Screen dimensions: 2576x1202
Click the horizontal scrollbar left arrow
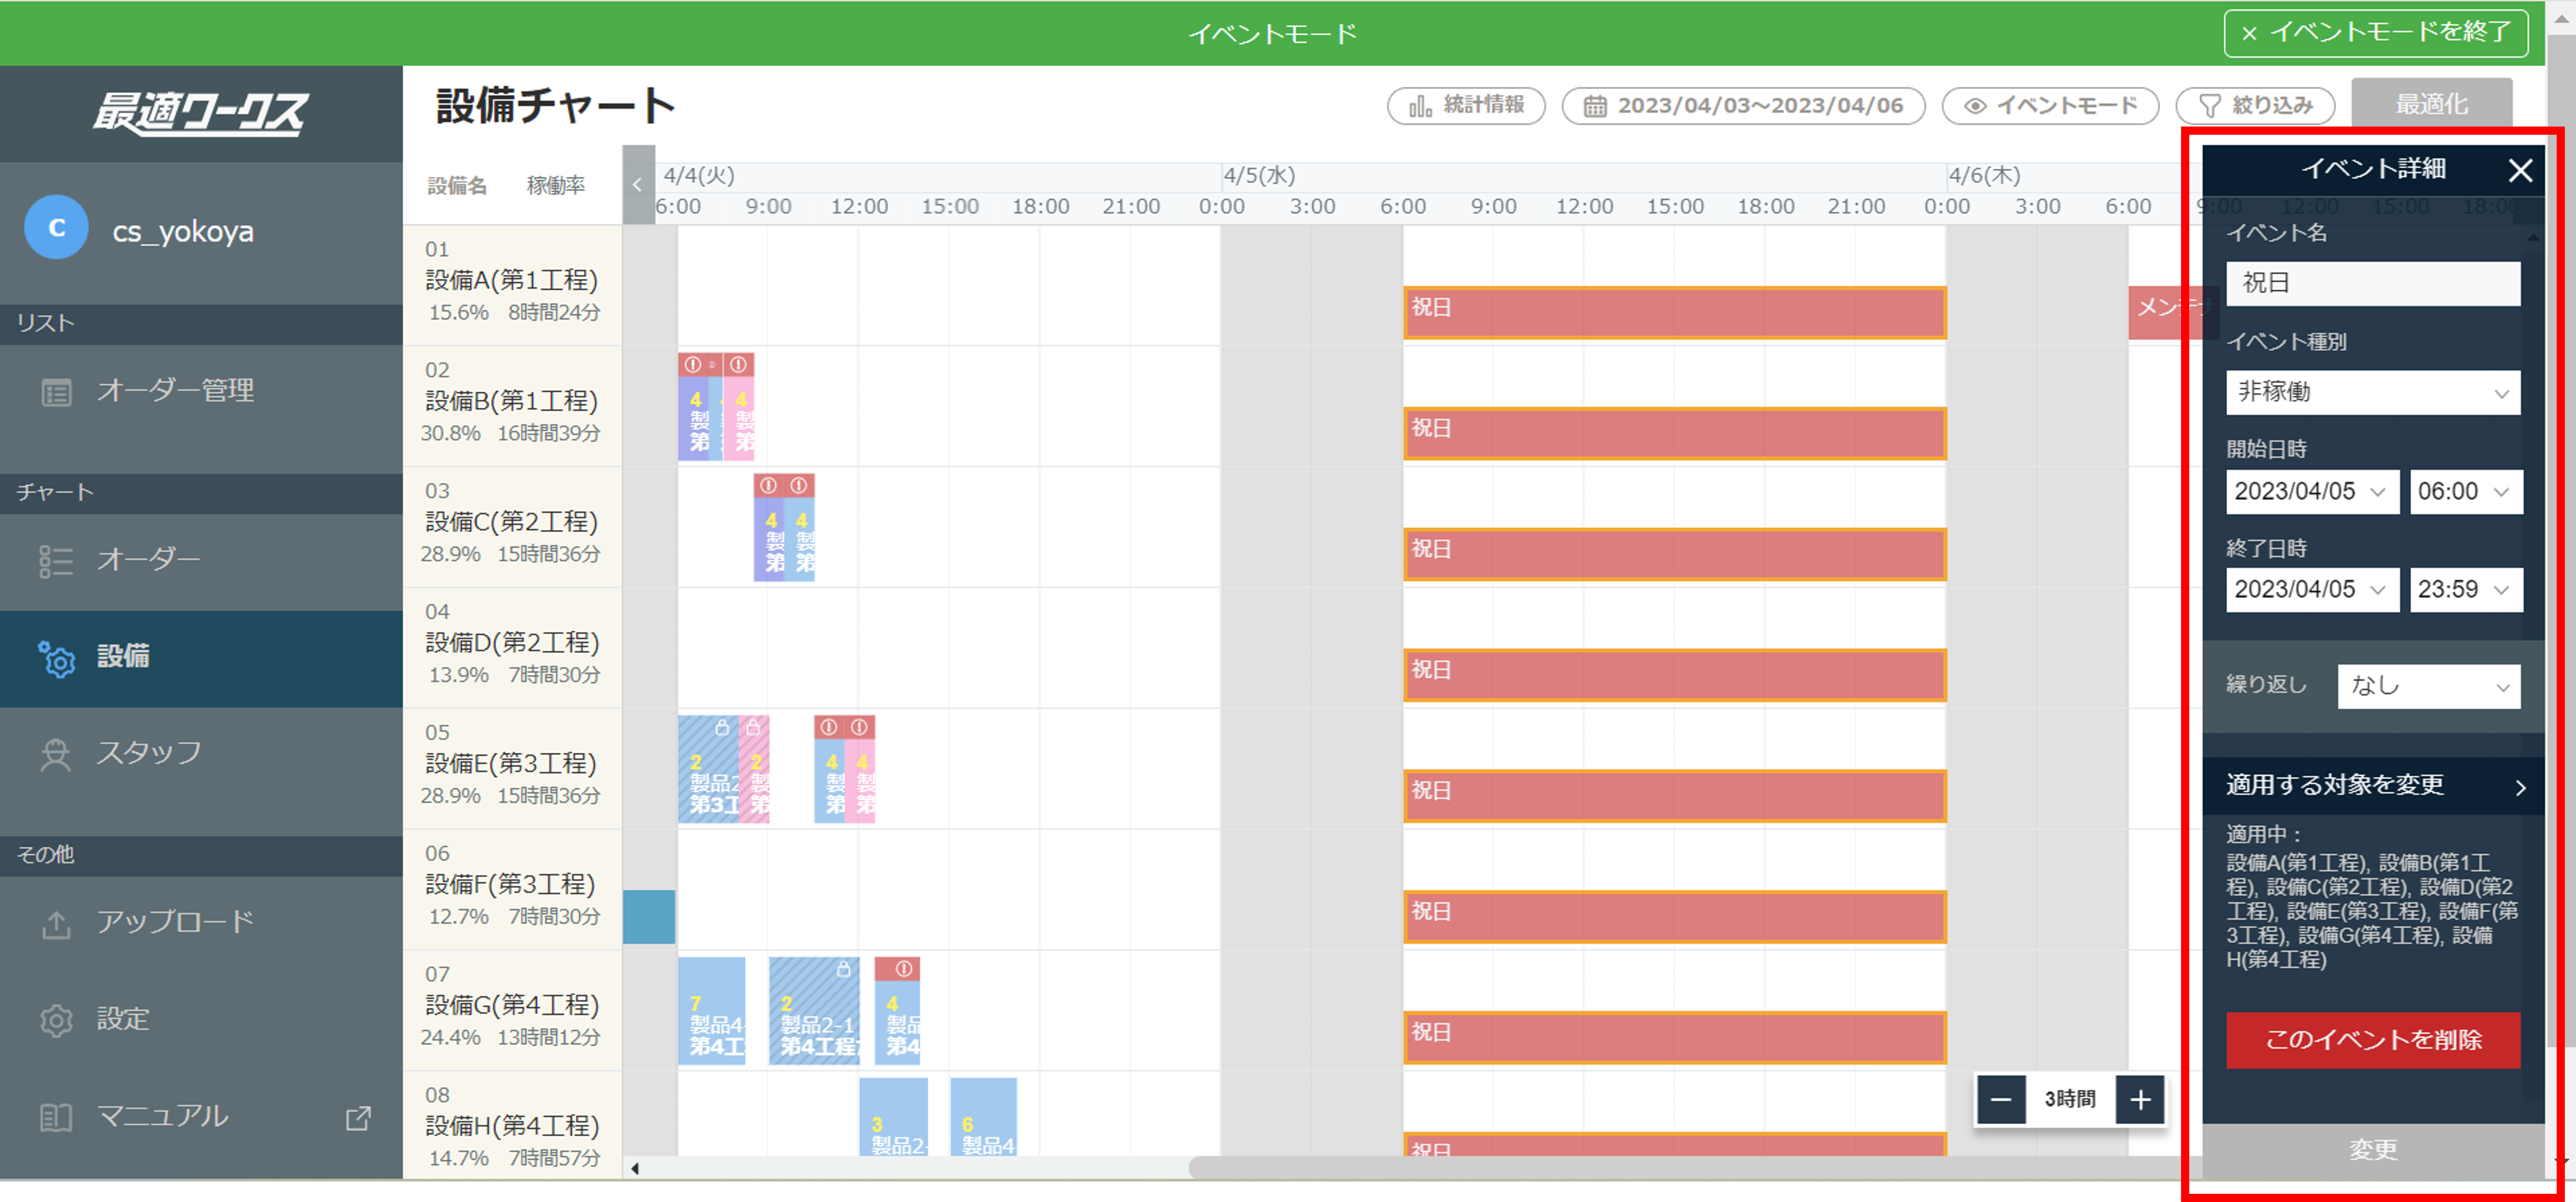click(634, 1168)
